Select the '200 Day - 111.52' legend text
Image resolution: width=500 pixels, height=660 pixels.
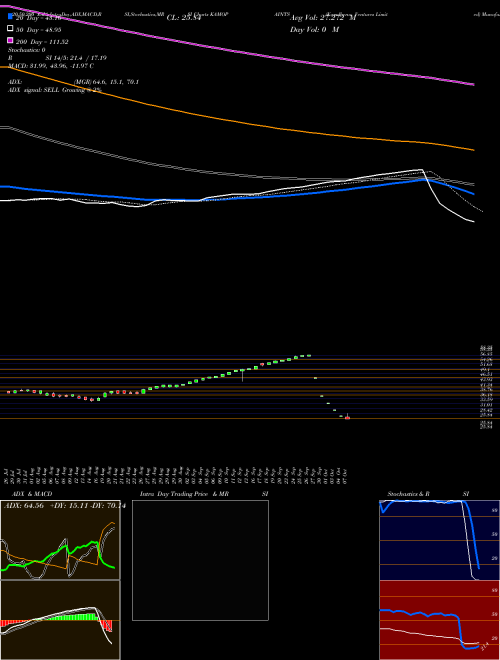coord(42,42)
